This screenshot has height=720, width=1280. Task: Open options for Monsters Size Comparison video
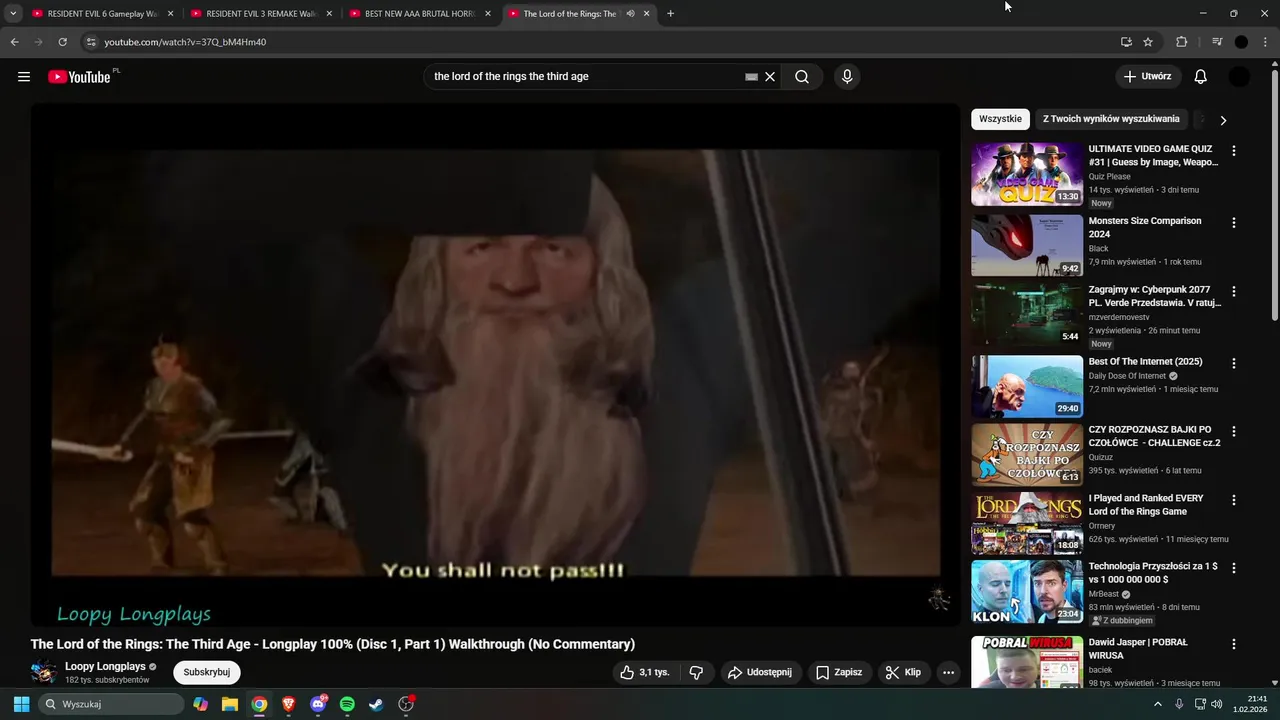pyautogui.click(x=1233, y=223)
